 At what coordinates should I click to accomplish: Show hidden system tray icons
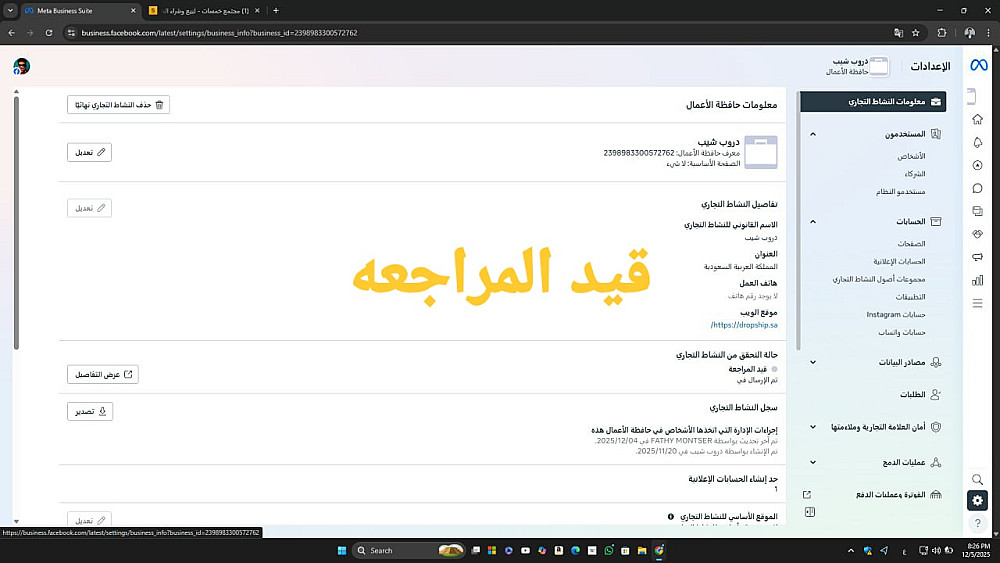tap(850, 550)
